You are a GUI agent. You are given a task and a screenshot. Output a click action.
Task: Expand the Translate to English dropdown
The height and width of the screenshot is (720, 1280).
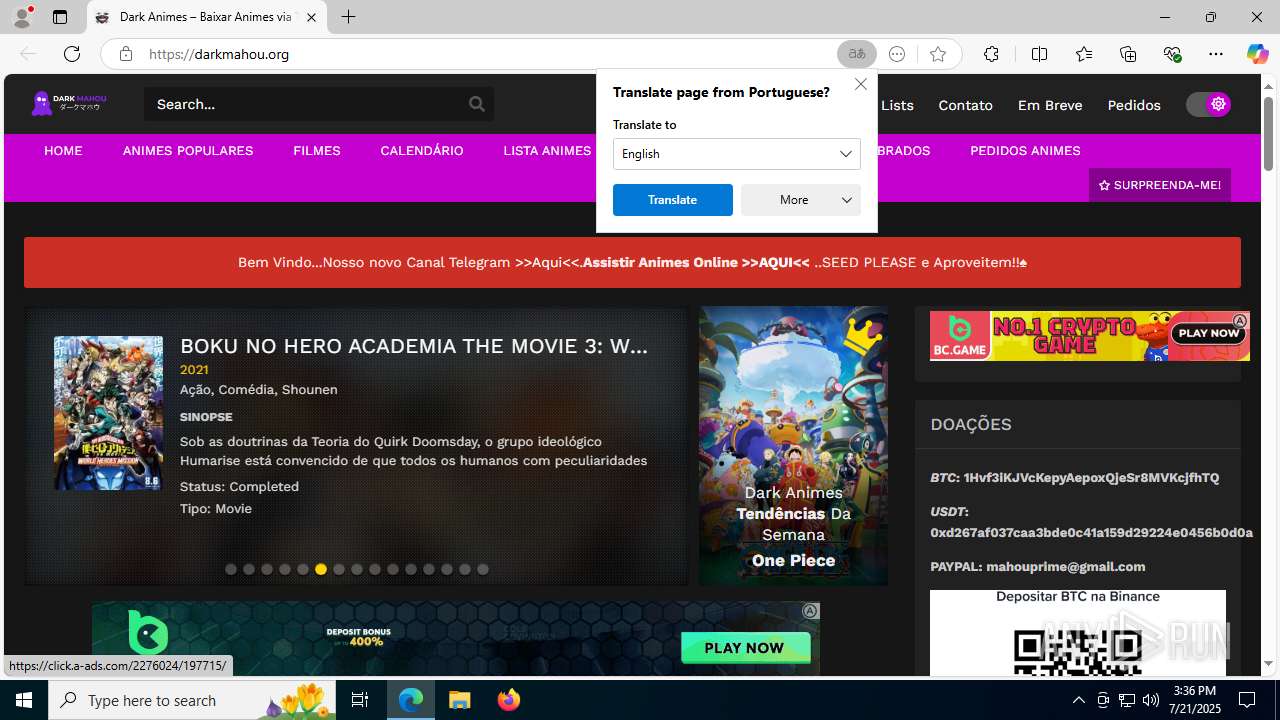point(737,154)
